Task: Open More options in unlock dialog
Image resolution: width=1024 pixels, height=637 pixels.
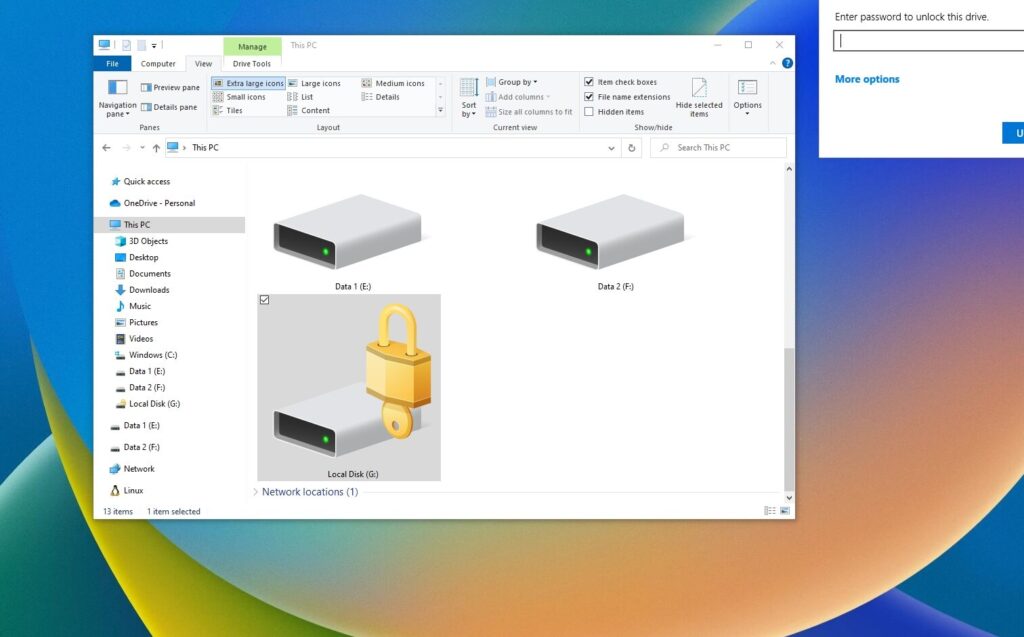Action: tap(867, 79)
